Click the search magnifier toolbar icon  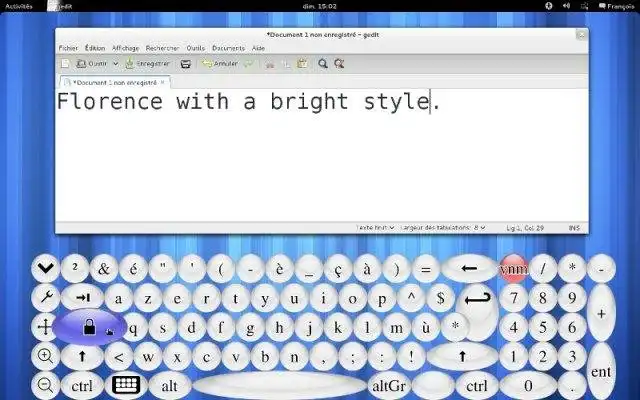pos(323,64)
